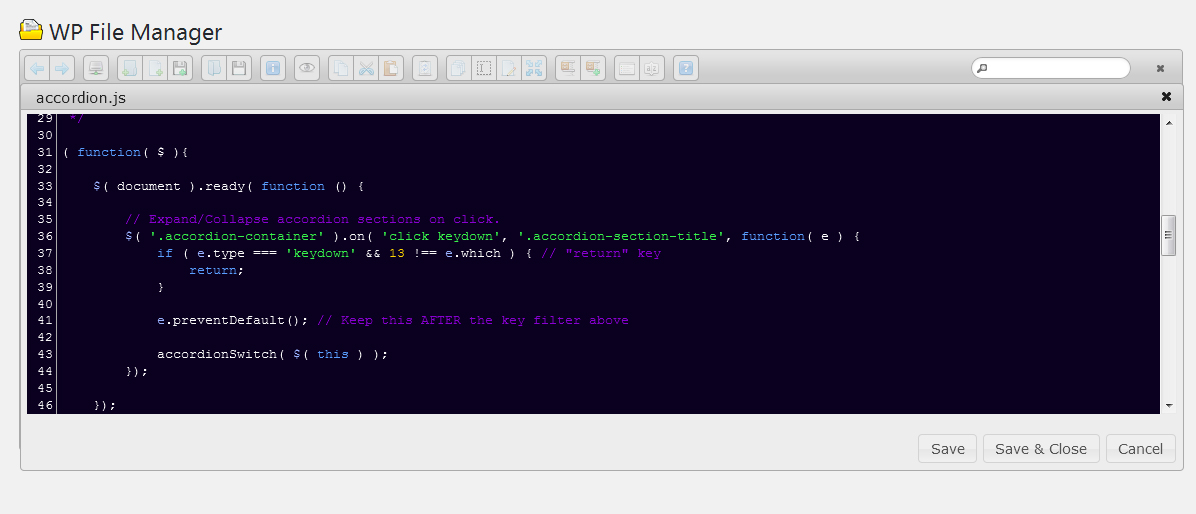Click the a-z sort icon
Screen dimensions: 1196x514
652,68
